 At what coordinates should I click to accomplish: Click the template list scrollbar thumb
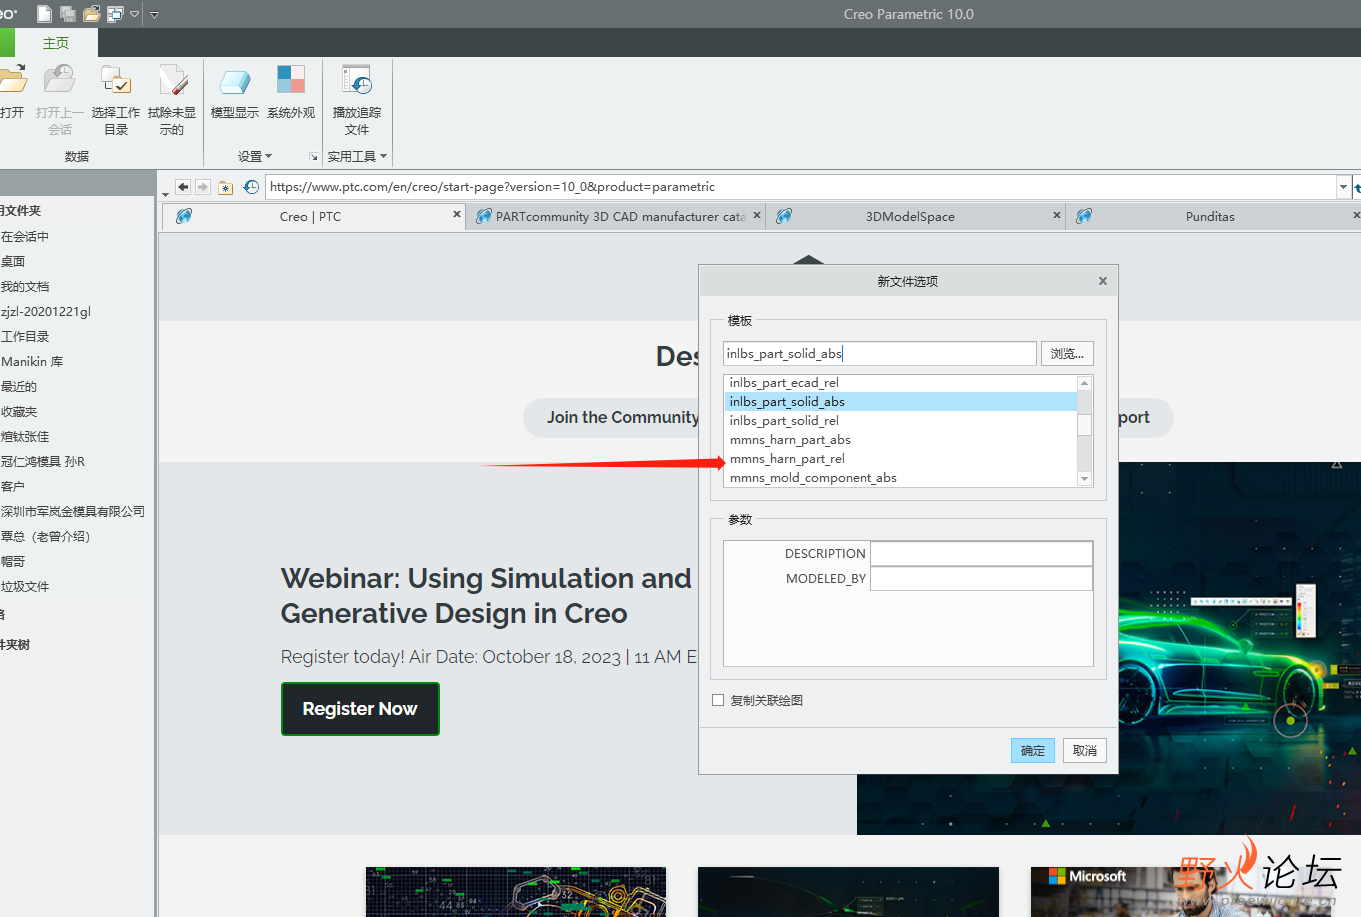coord(1084,425)
